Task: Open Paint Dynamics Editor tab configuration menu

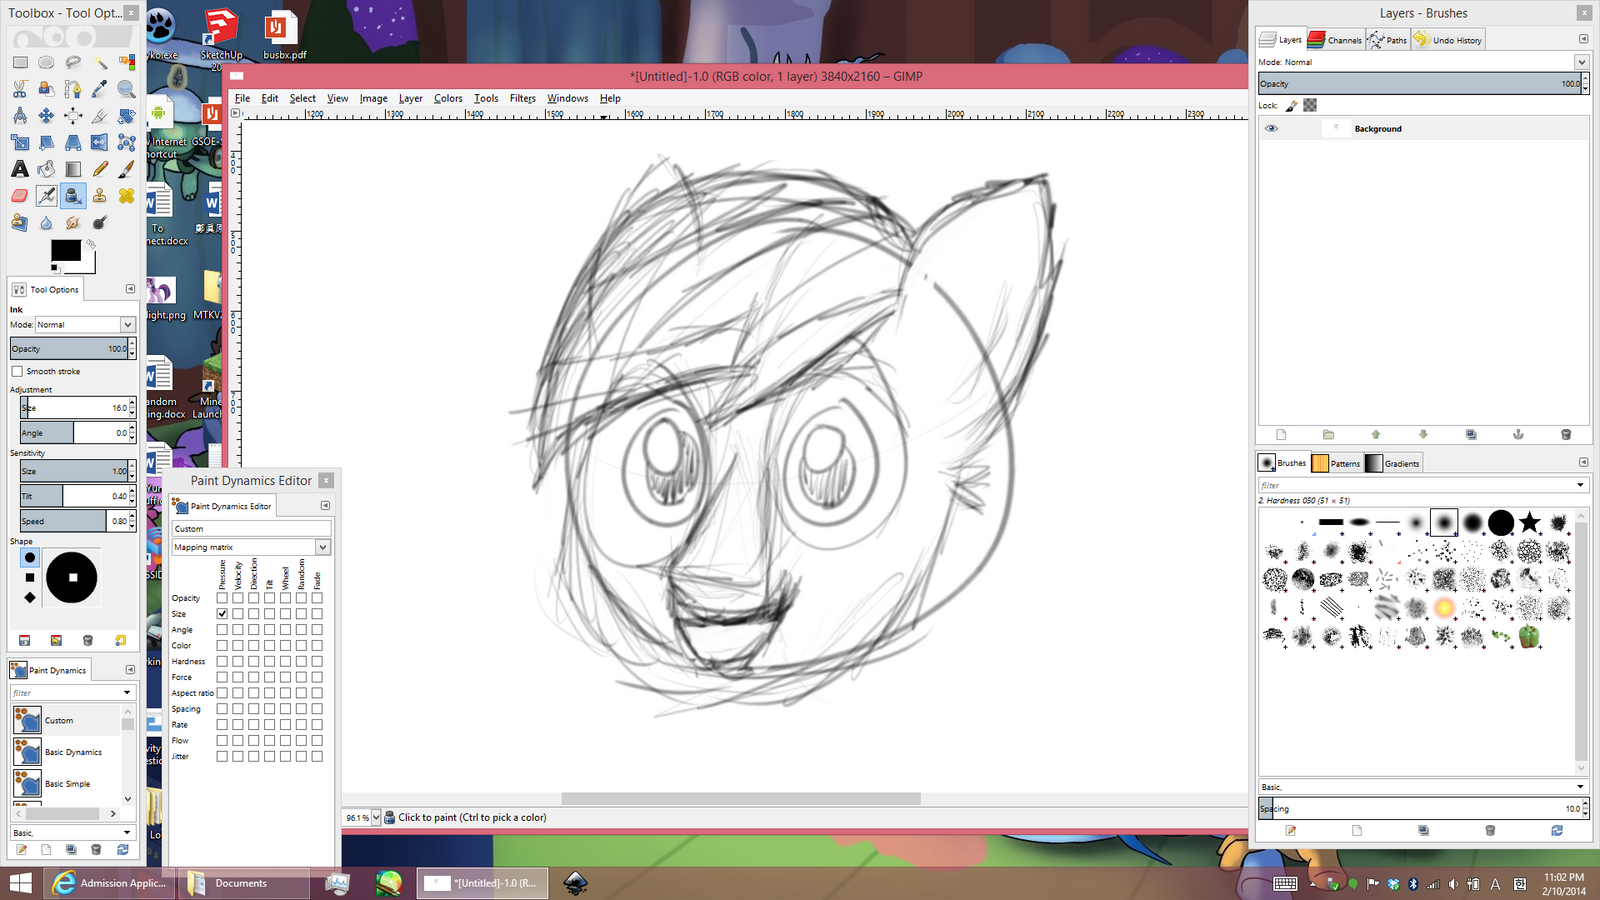Action: click(x=325, y=505)
